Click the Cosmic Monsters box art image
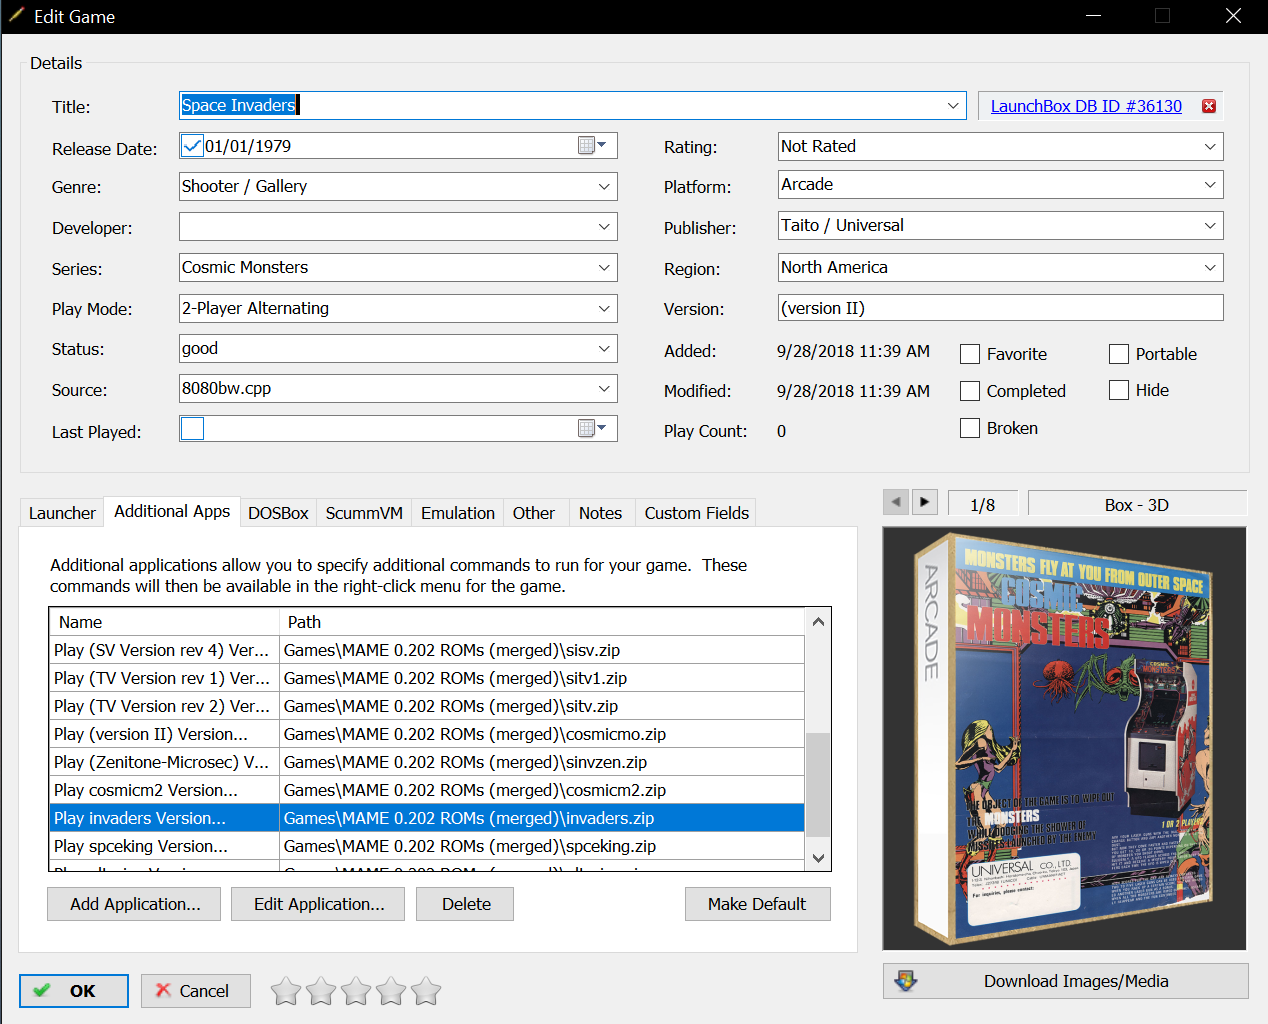 [x=1064, y=738]
